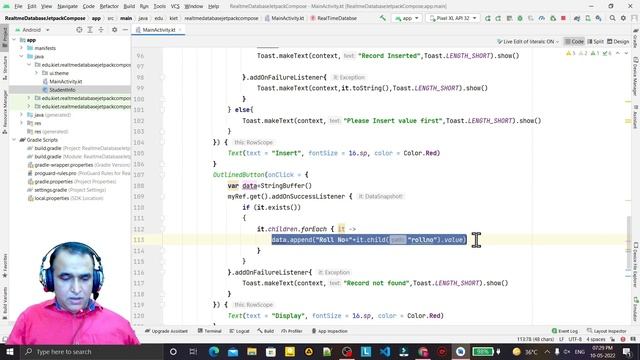The width and height of the screenshot is (640, 360).
Task: Switch editor to Split view
Action: pyautogui.click(x=596, y=42)
